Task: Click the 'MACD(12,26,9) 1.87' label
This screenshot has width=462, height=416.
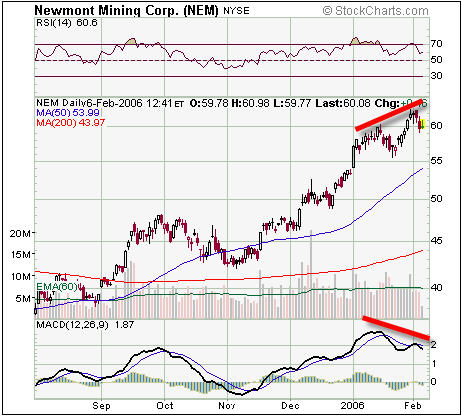Action: pyautogui.click(x=85, y=325)
